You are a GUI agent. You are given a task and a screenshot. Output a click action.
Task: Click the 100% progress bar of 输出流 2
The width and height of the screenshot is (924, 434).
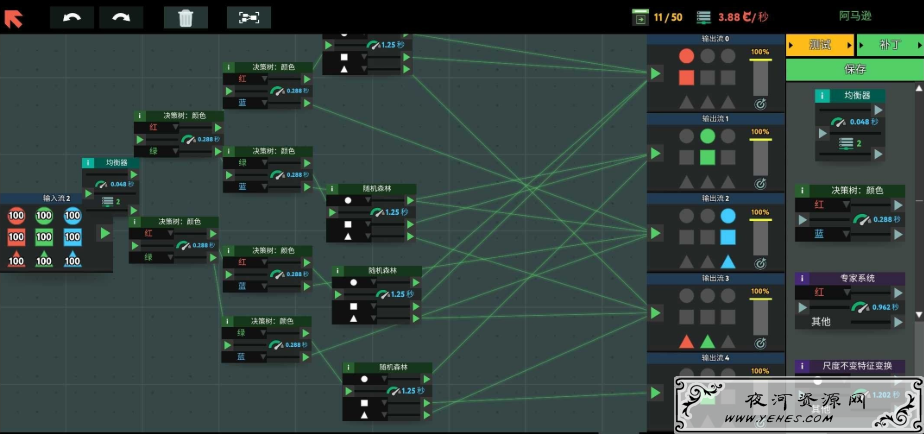(x=760, y=236)
